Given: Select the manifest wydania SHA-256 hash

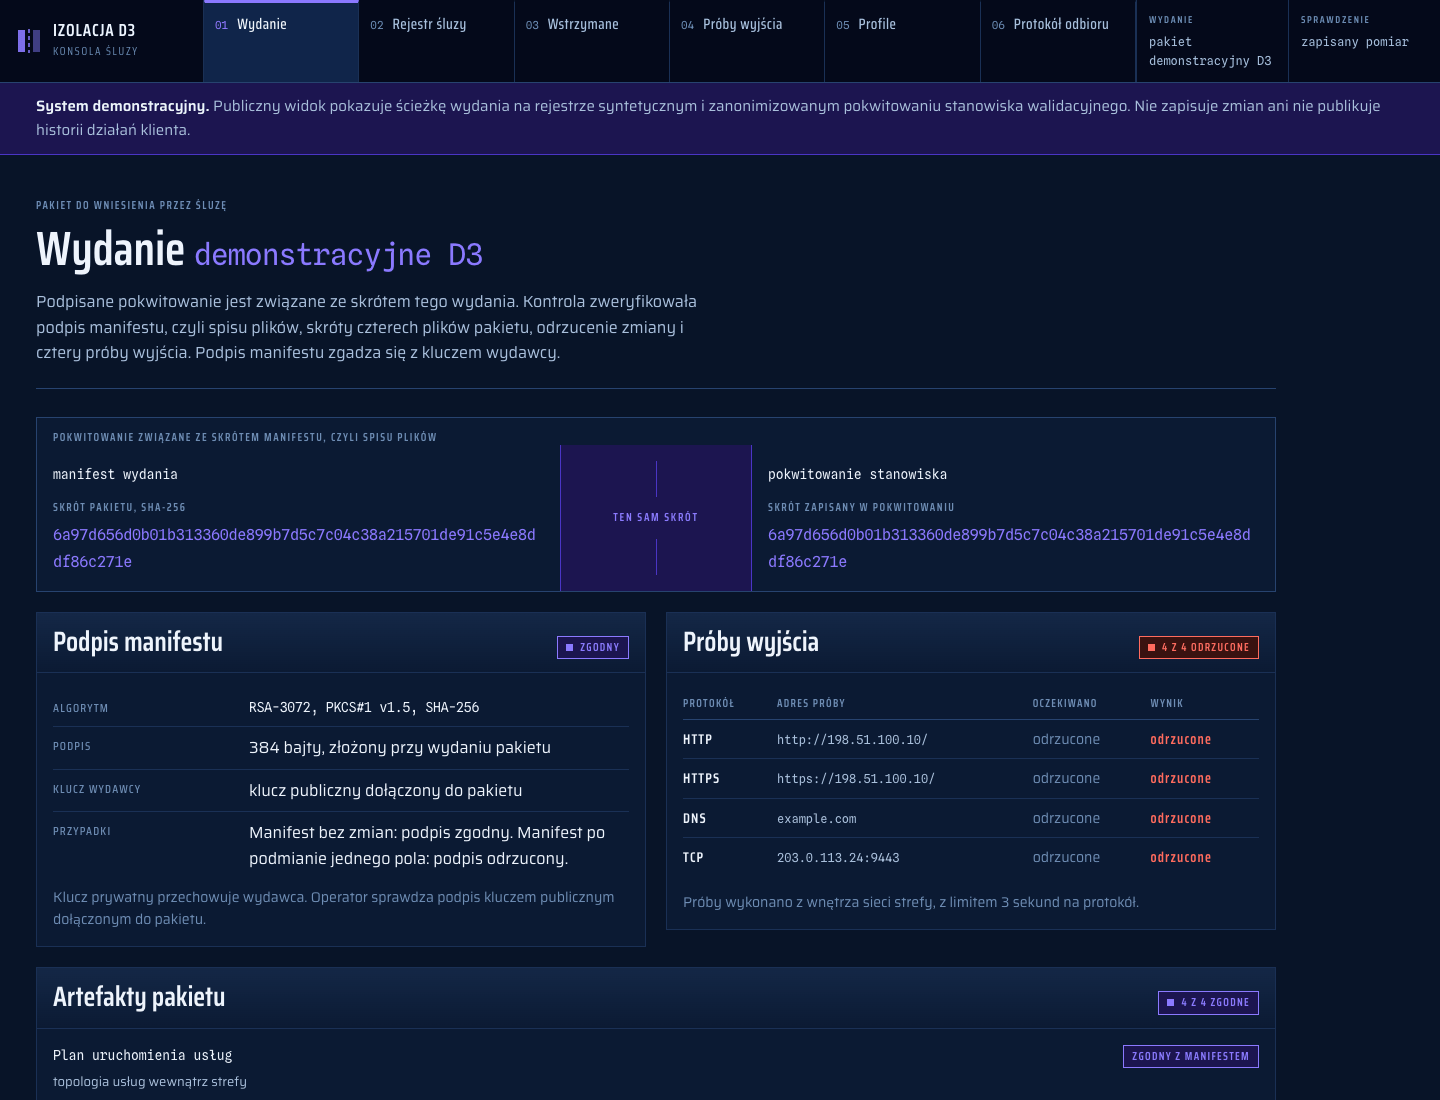Looking at the screenshot, I should 294,548.
